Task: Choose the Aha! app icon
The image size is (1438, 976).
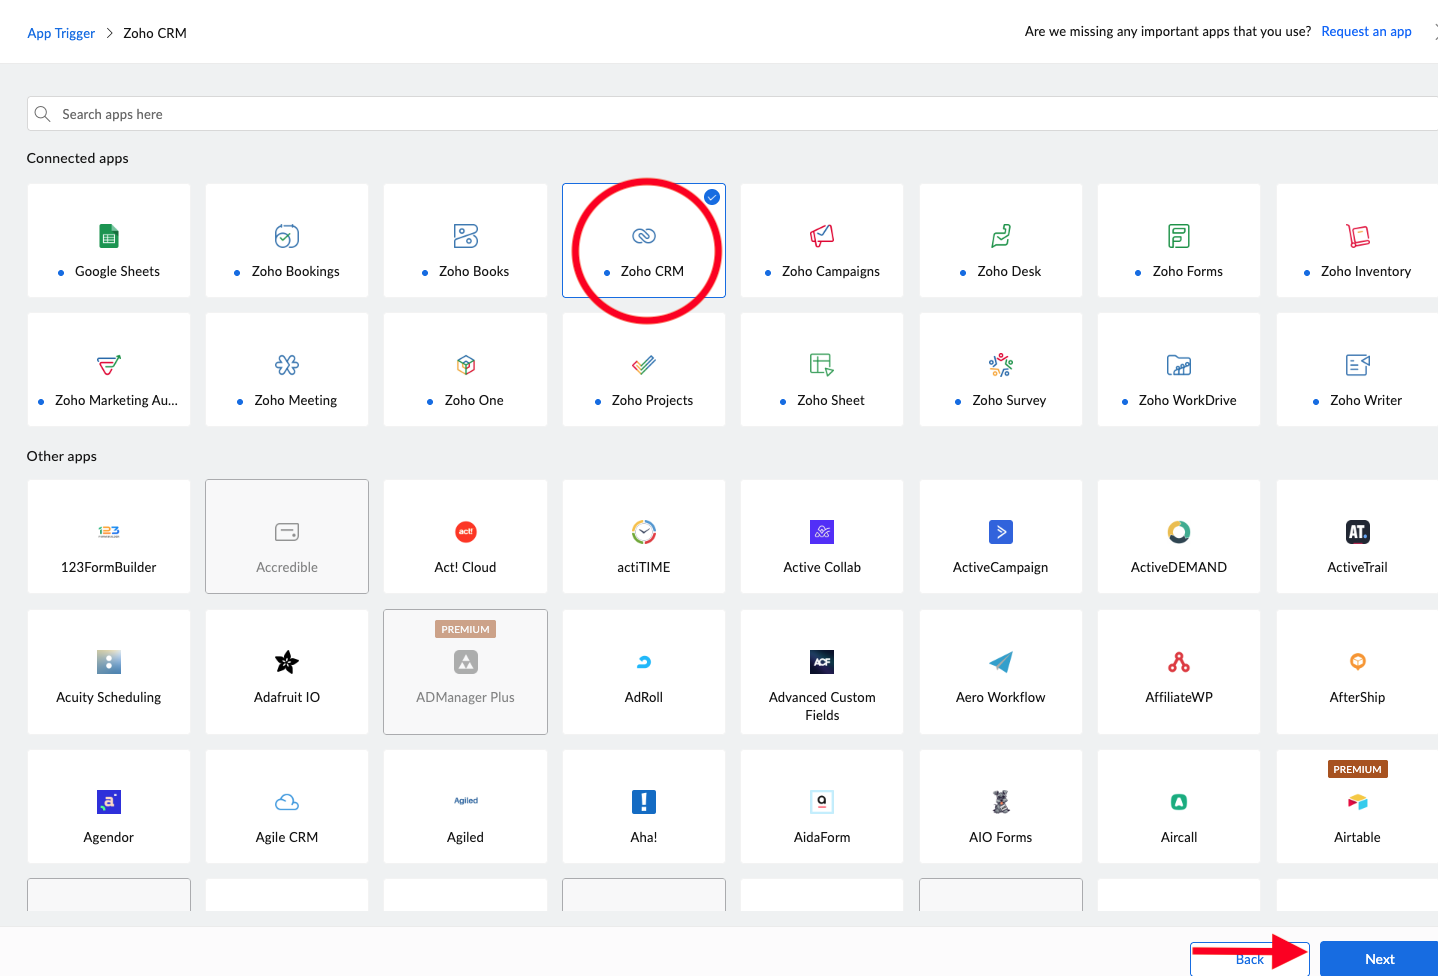Action: click(644, 802)
